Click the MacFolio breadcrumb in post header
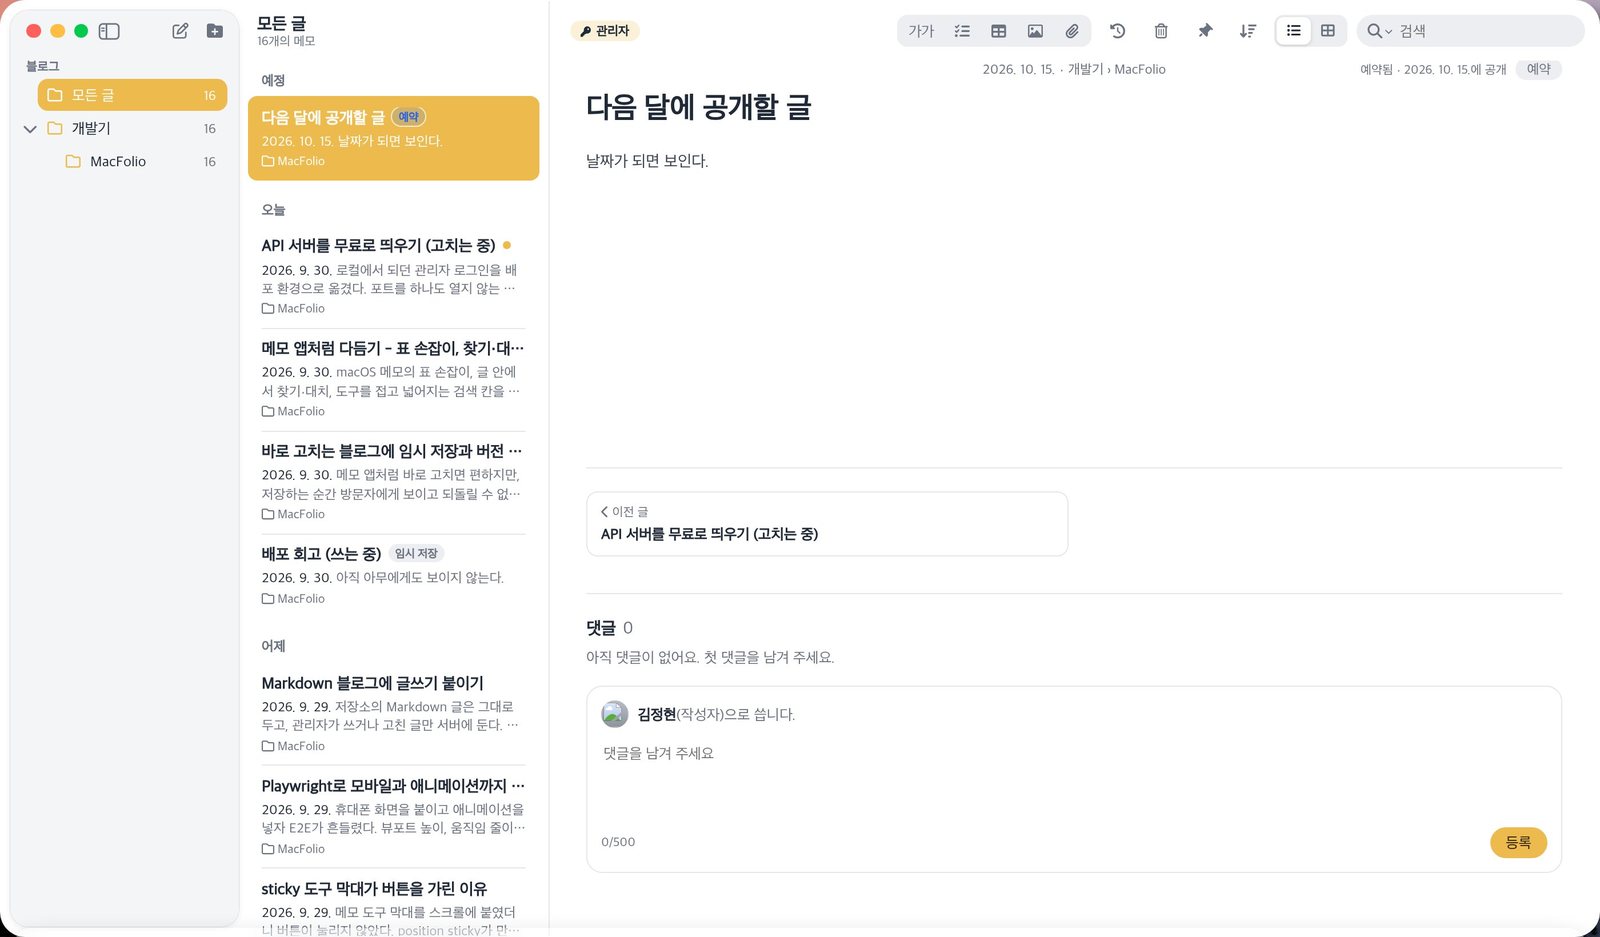1600x937 pixels. pyautogui.click(x=1140, y=69)
